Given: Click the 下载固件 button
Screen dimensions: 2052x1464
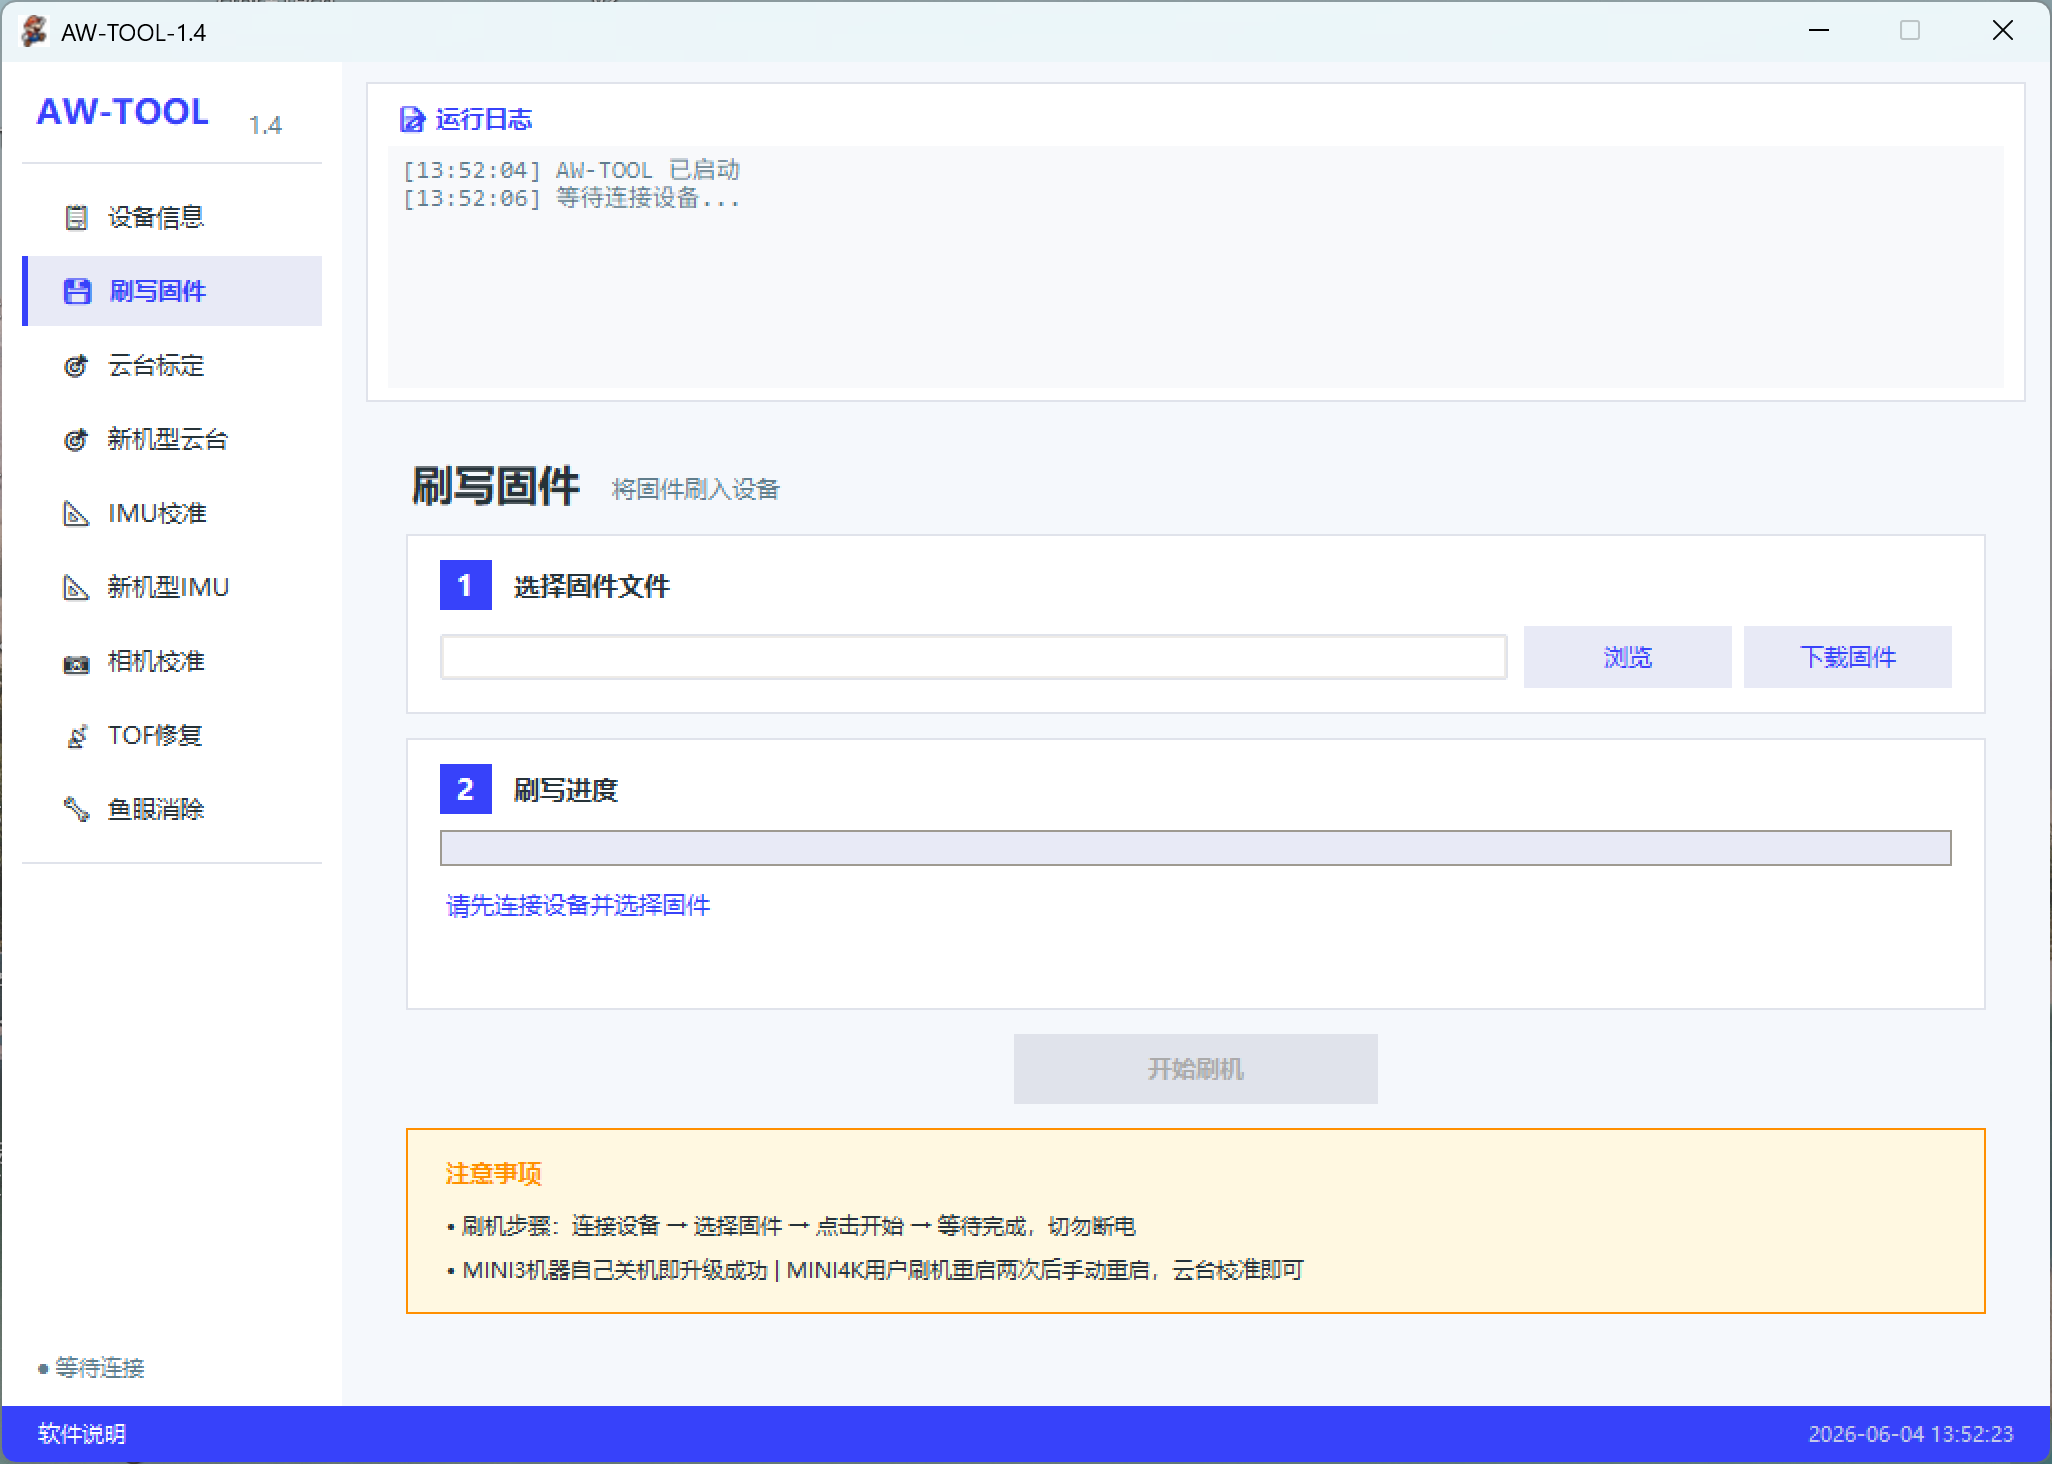Looking at the screenshot, I should [1847, 657].
